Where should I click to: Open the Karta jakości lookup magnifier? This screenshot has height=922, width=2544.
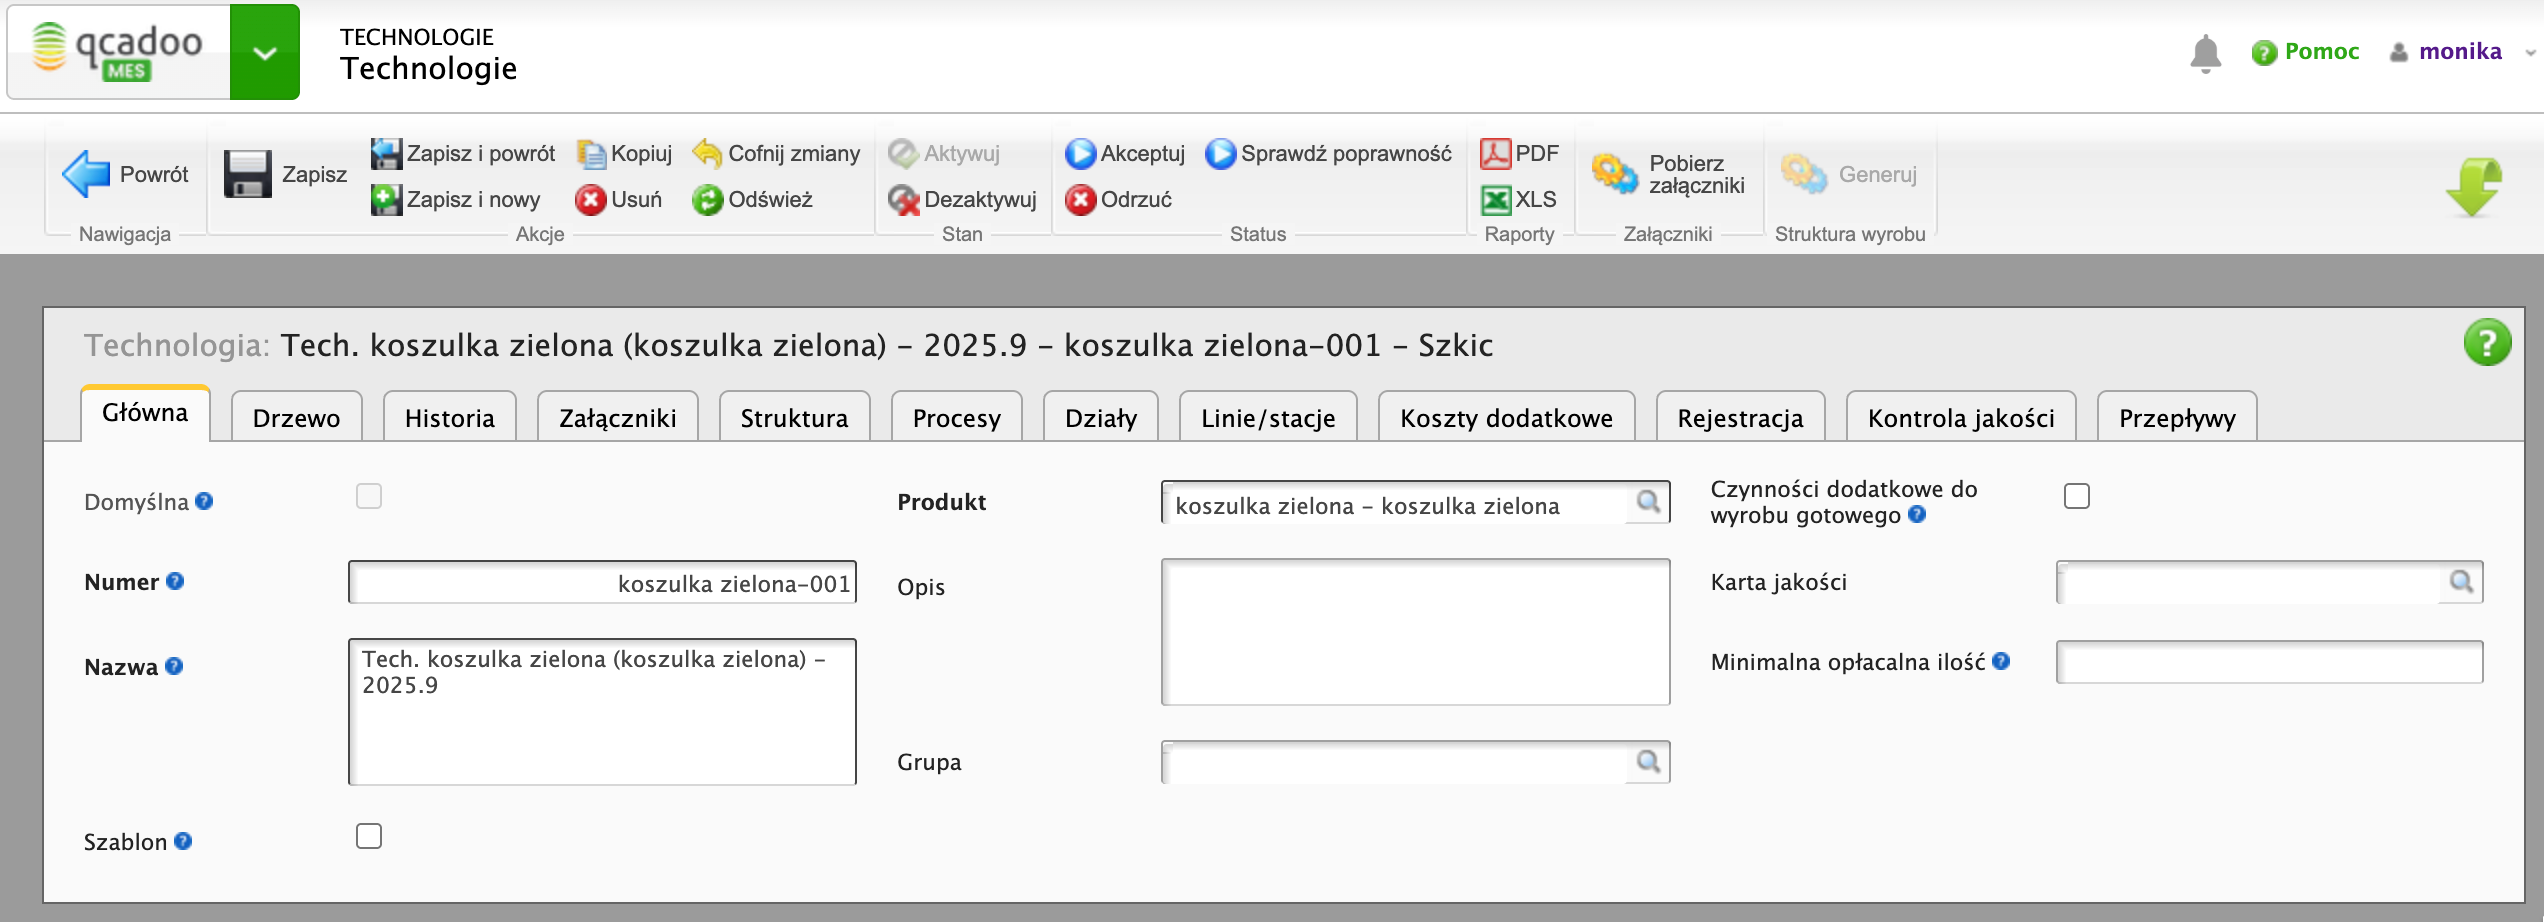click(x=2460, y=582)
